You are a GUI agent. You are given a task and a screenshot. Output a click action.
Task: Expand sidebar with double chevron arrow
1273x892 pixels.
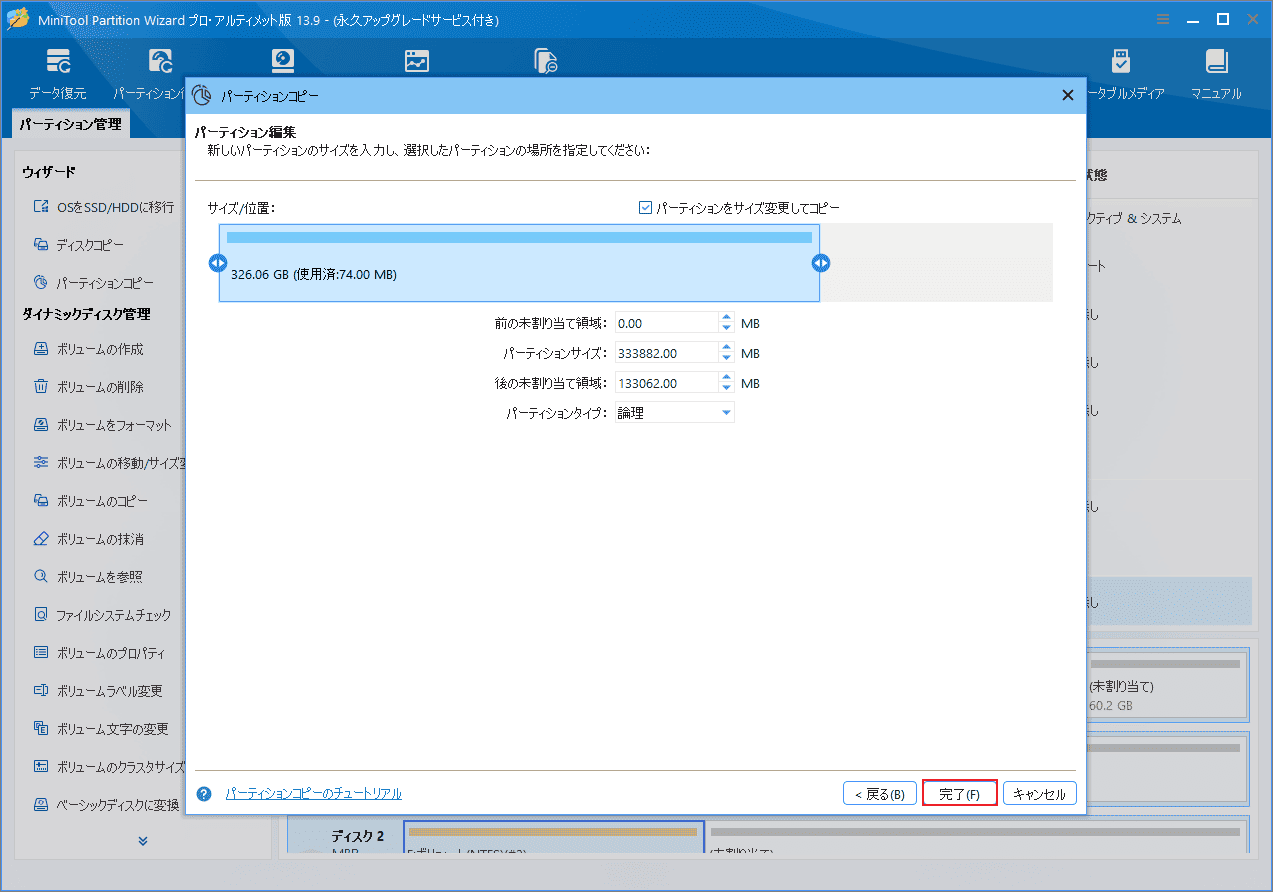143,841
